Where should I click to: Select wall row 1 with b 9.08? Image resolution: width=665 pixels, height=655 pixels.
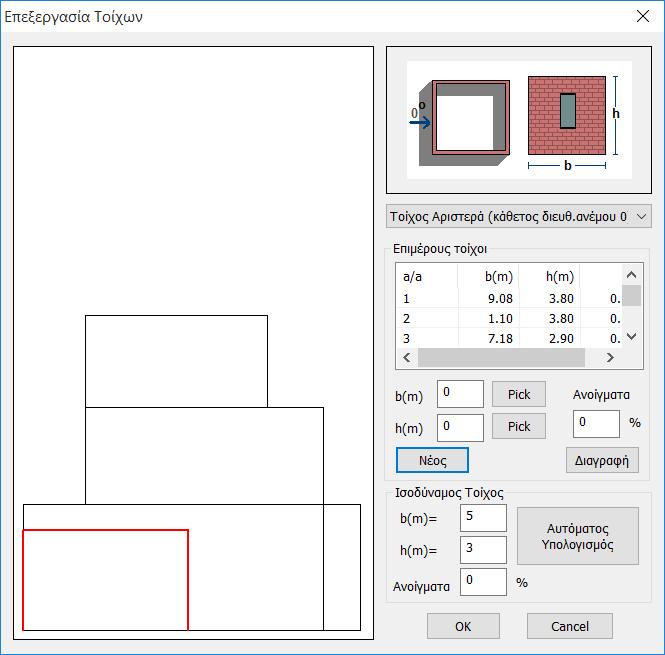pos(509,299)
